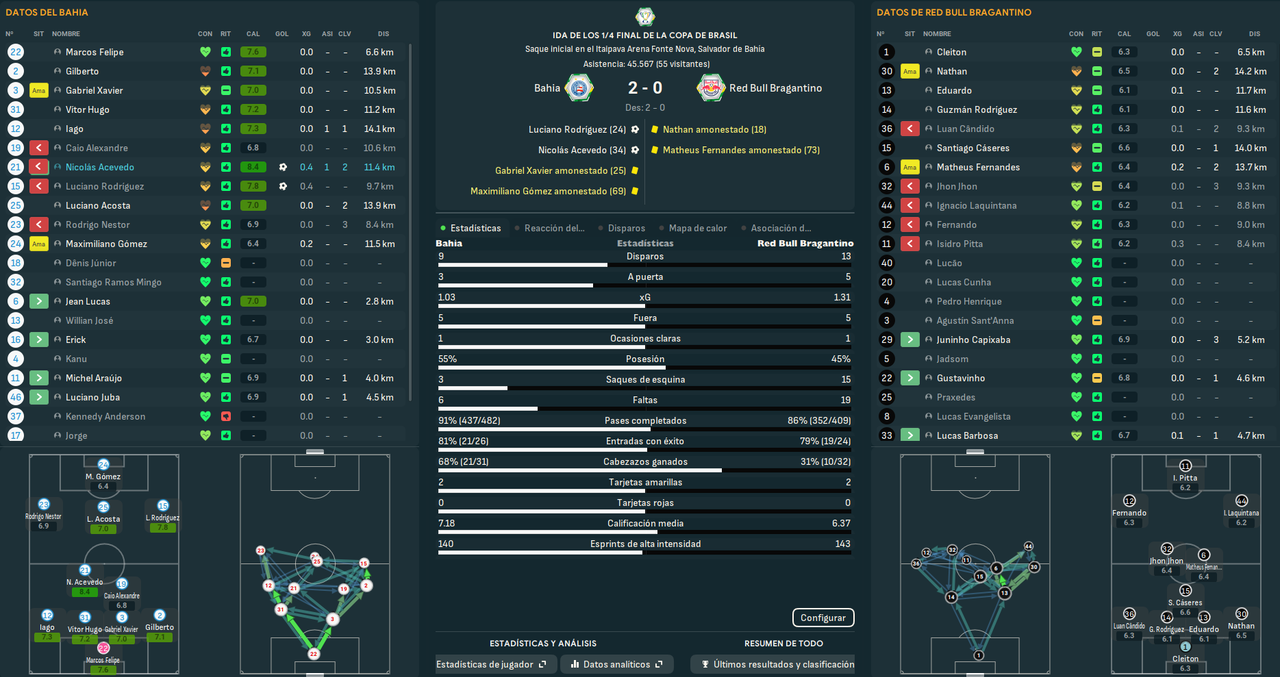The height and width of the screenshot is (677, 1280).
Task: Click Isidro Pitta's red substituted-off arrow
Action: (909, 244)
